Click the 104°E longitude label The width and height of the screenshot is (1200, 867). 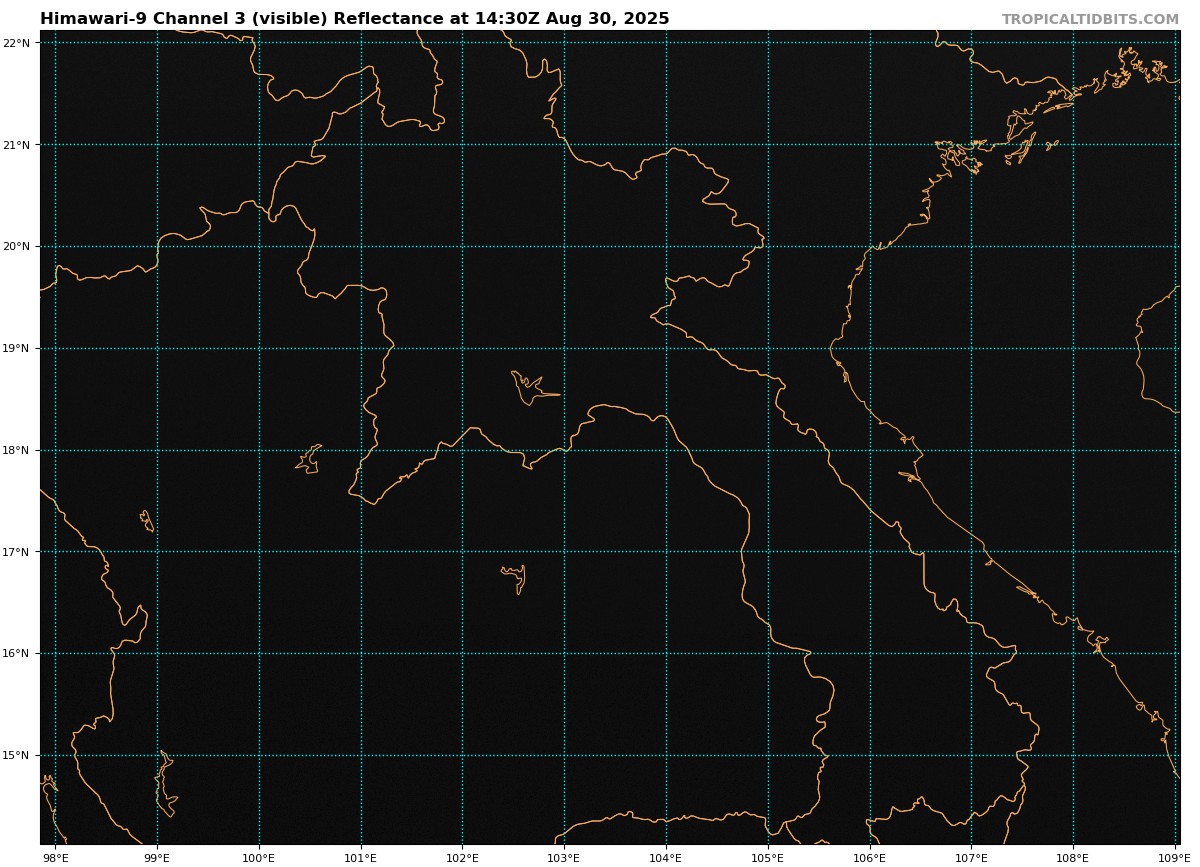(666, 858)
